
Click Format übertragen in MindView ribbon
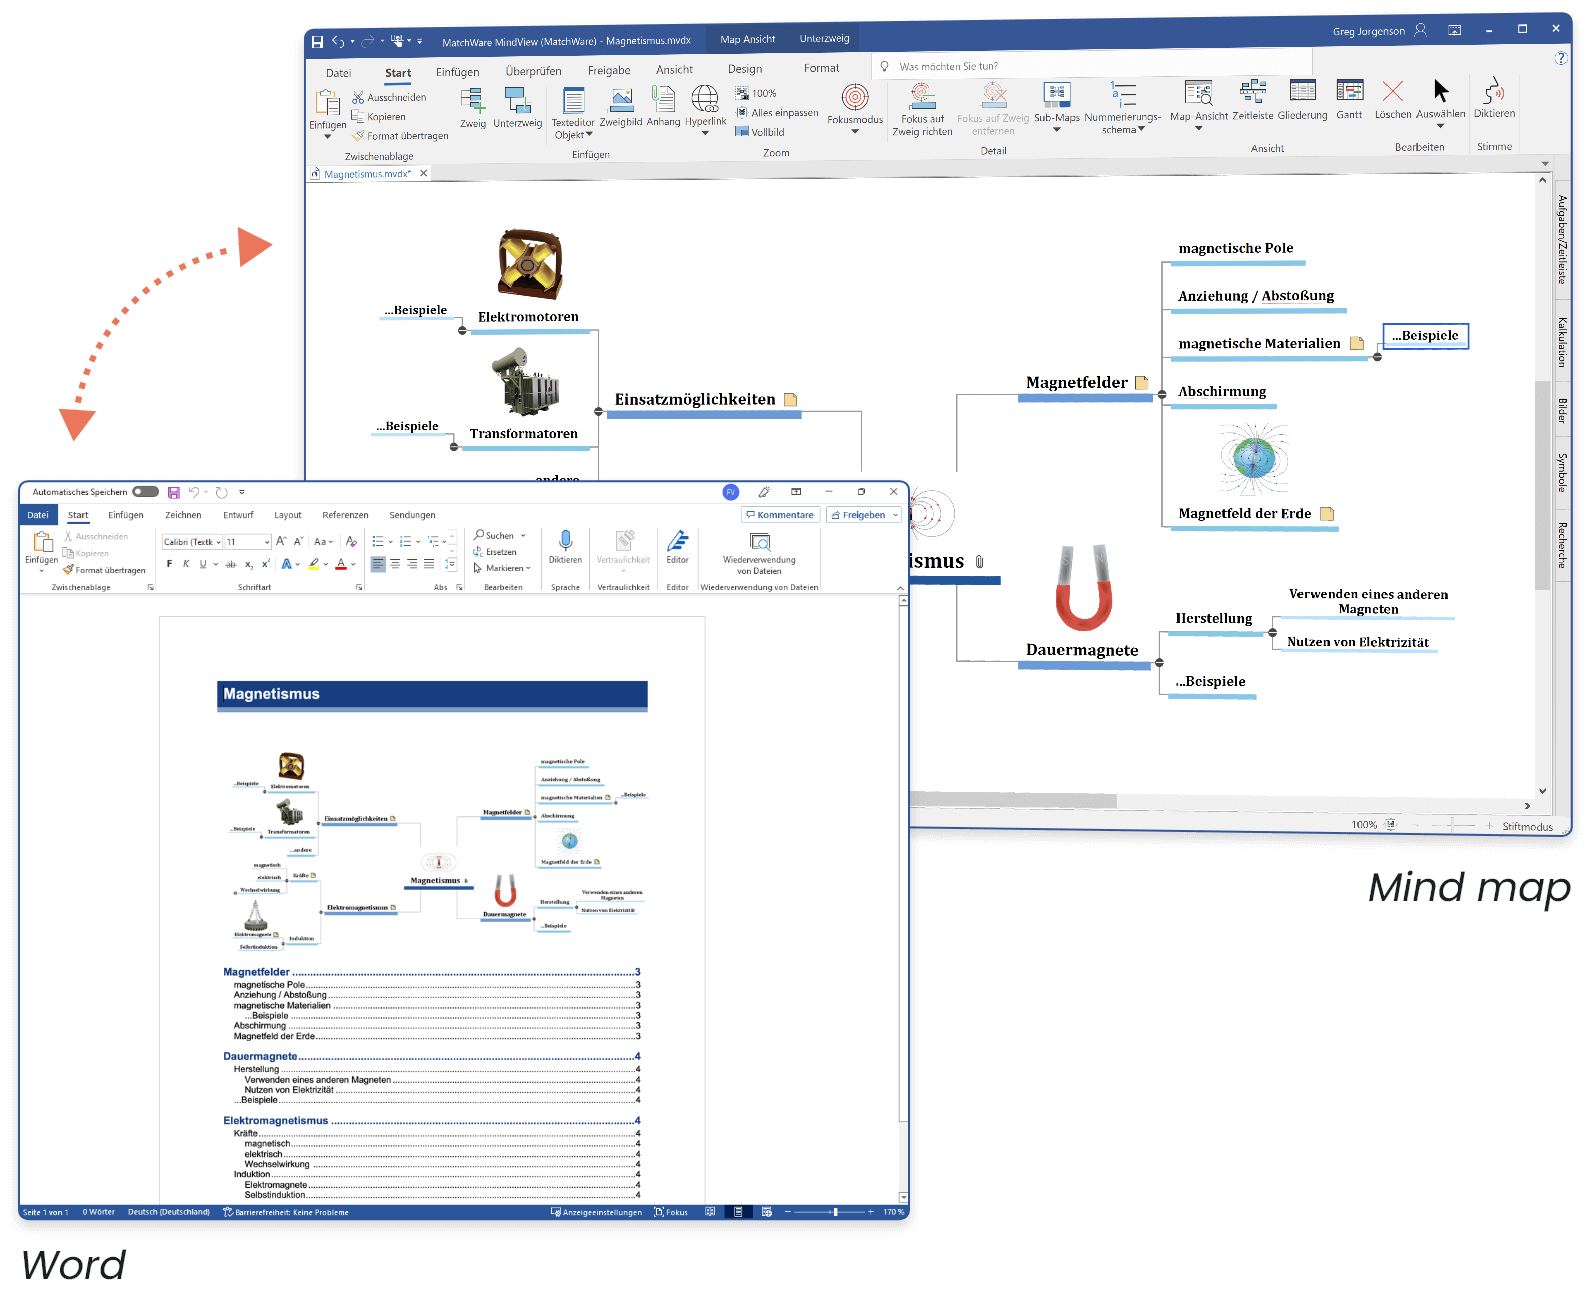(399, 136)
